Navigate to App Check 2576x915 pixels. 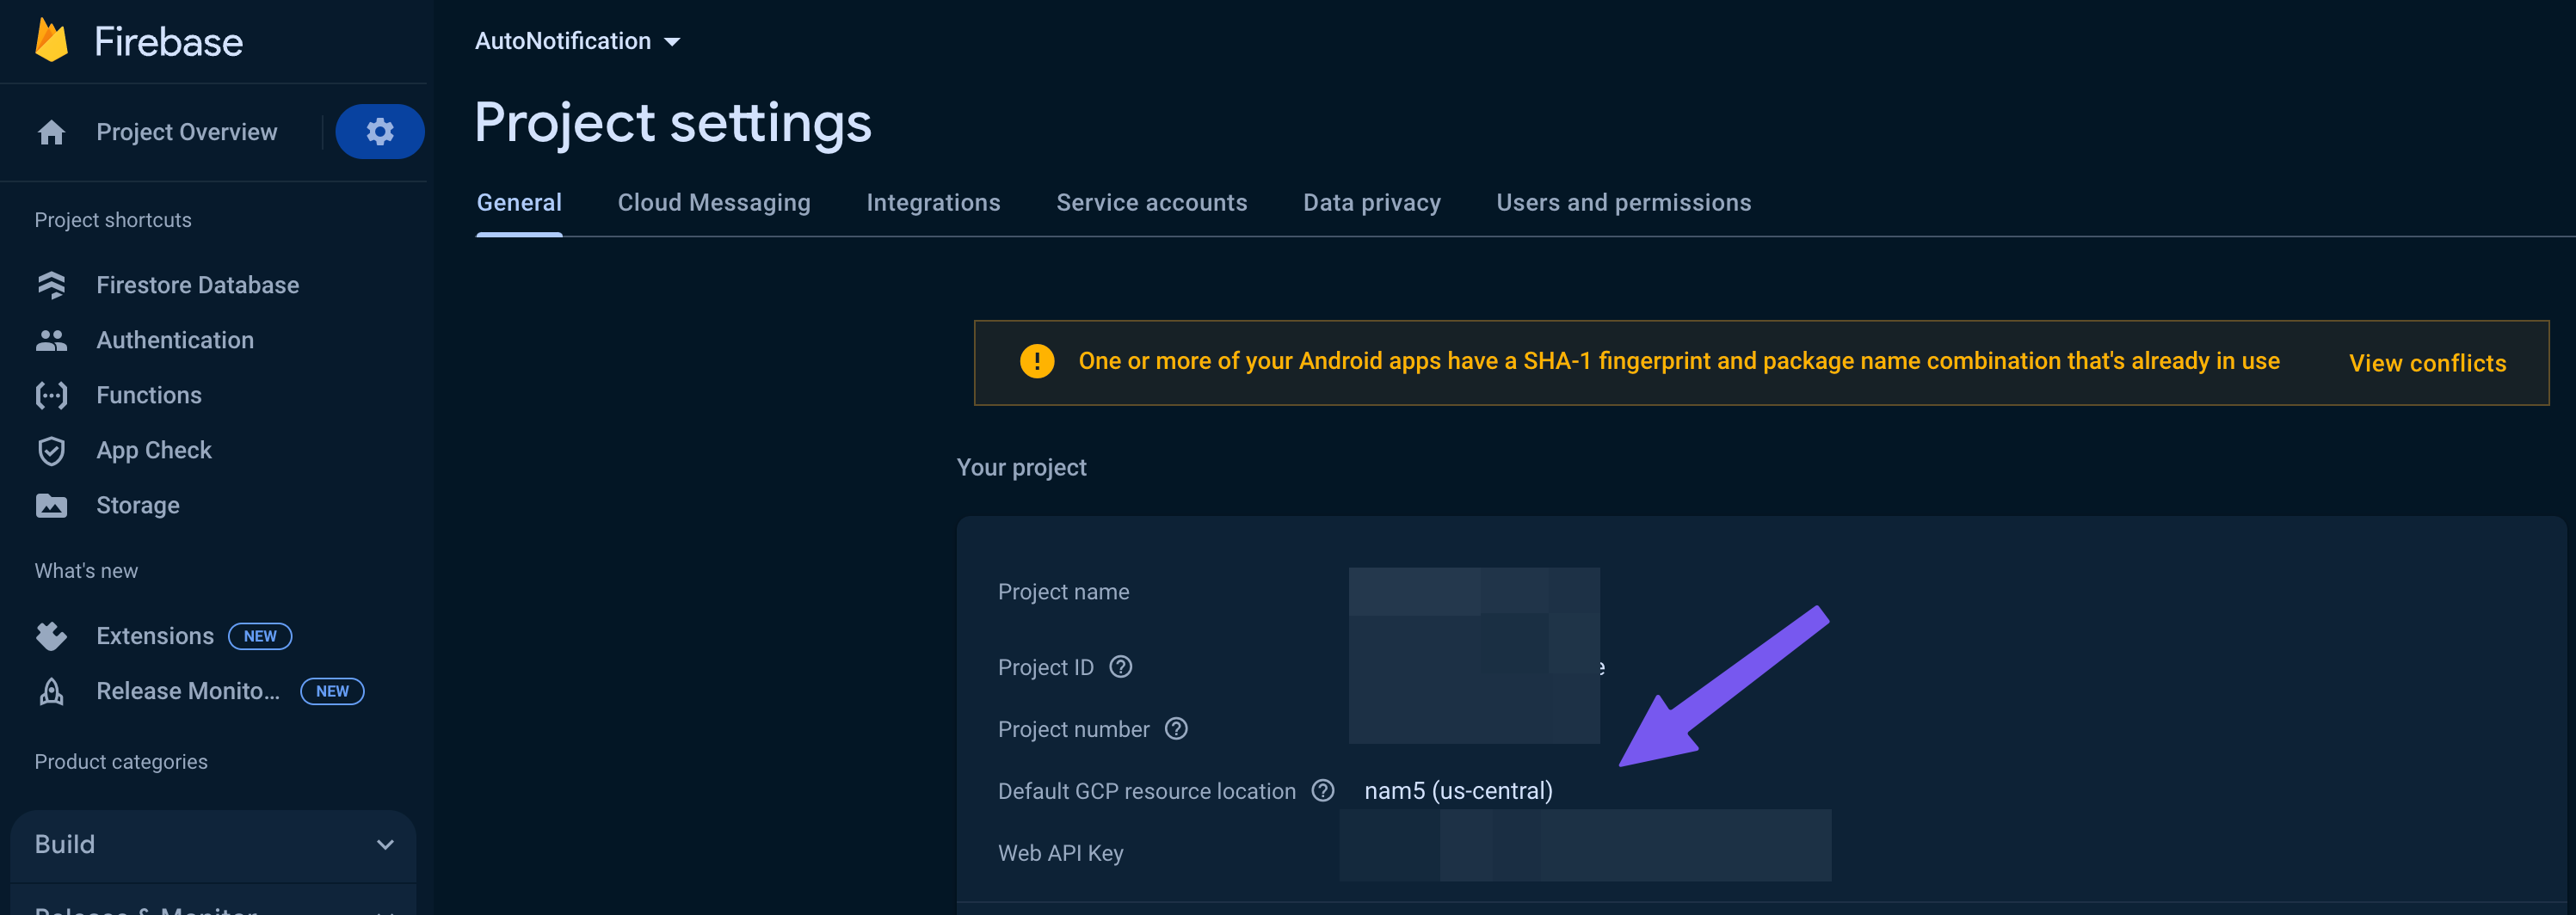[x=154, y=450]
